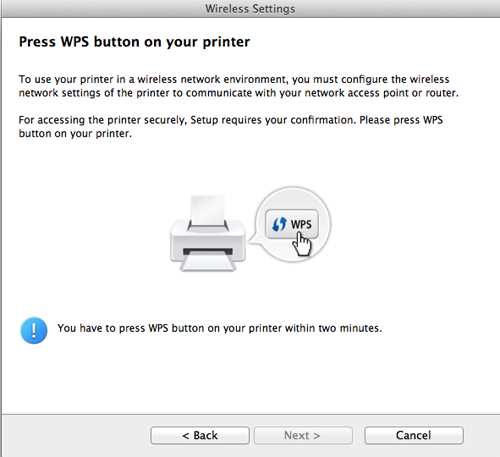Click the 'For accessing the printer securely' paragraph

click(x=231, y=127)
